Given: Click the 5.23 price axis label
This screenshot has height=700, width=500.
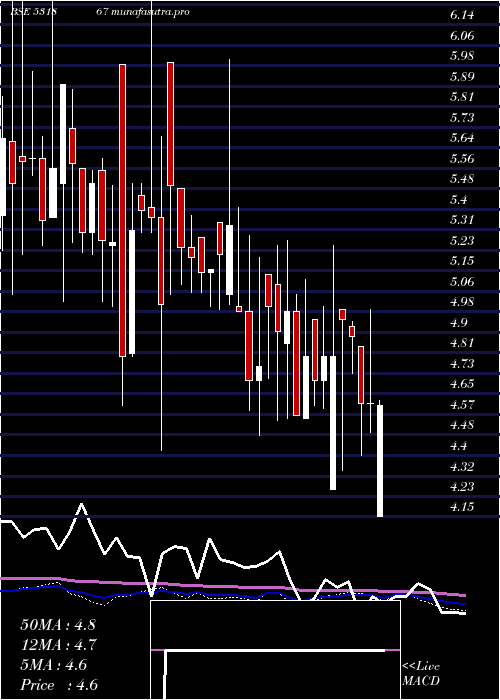Looking at the screenshot, I should (x=462, y=241).
